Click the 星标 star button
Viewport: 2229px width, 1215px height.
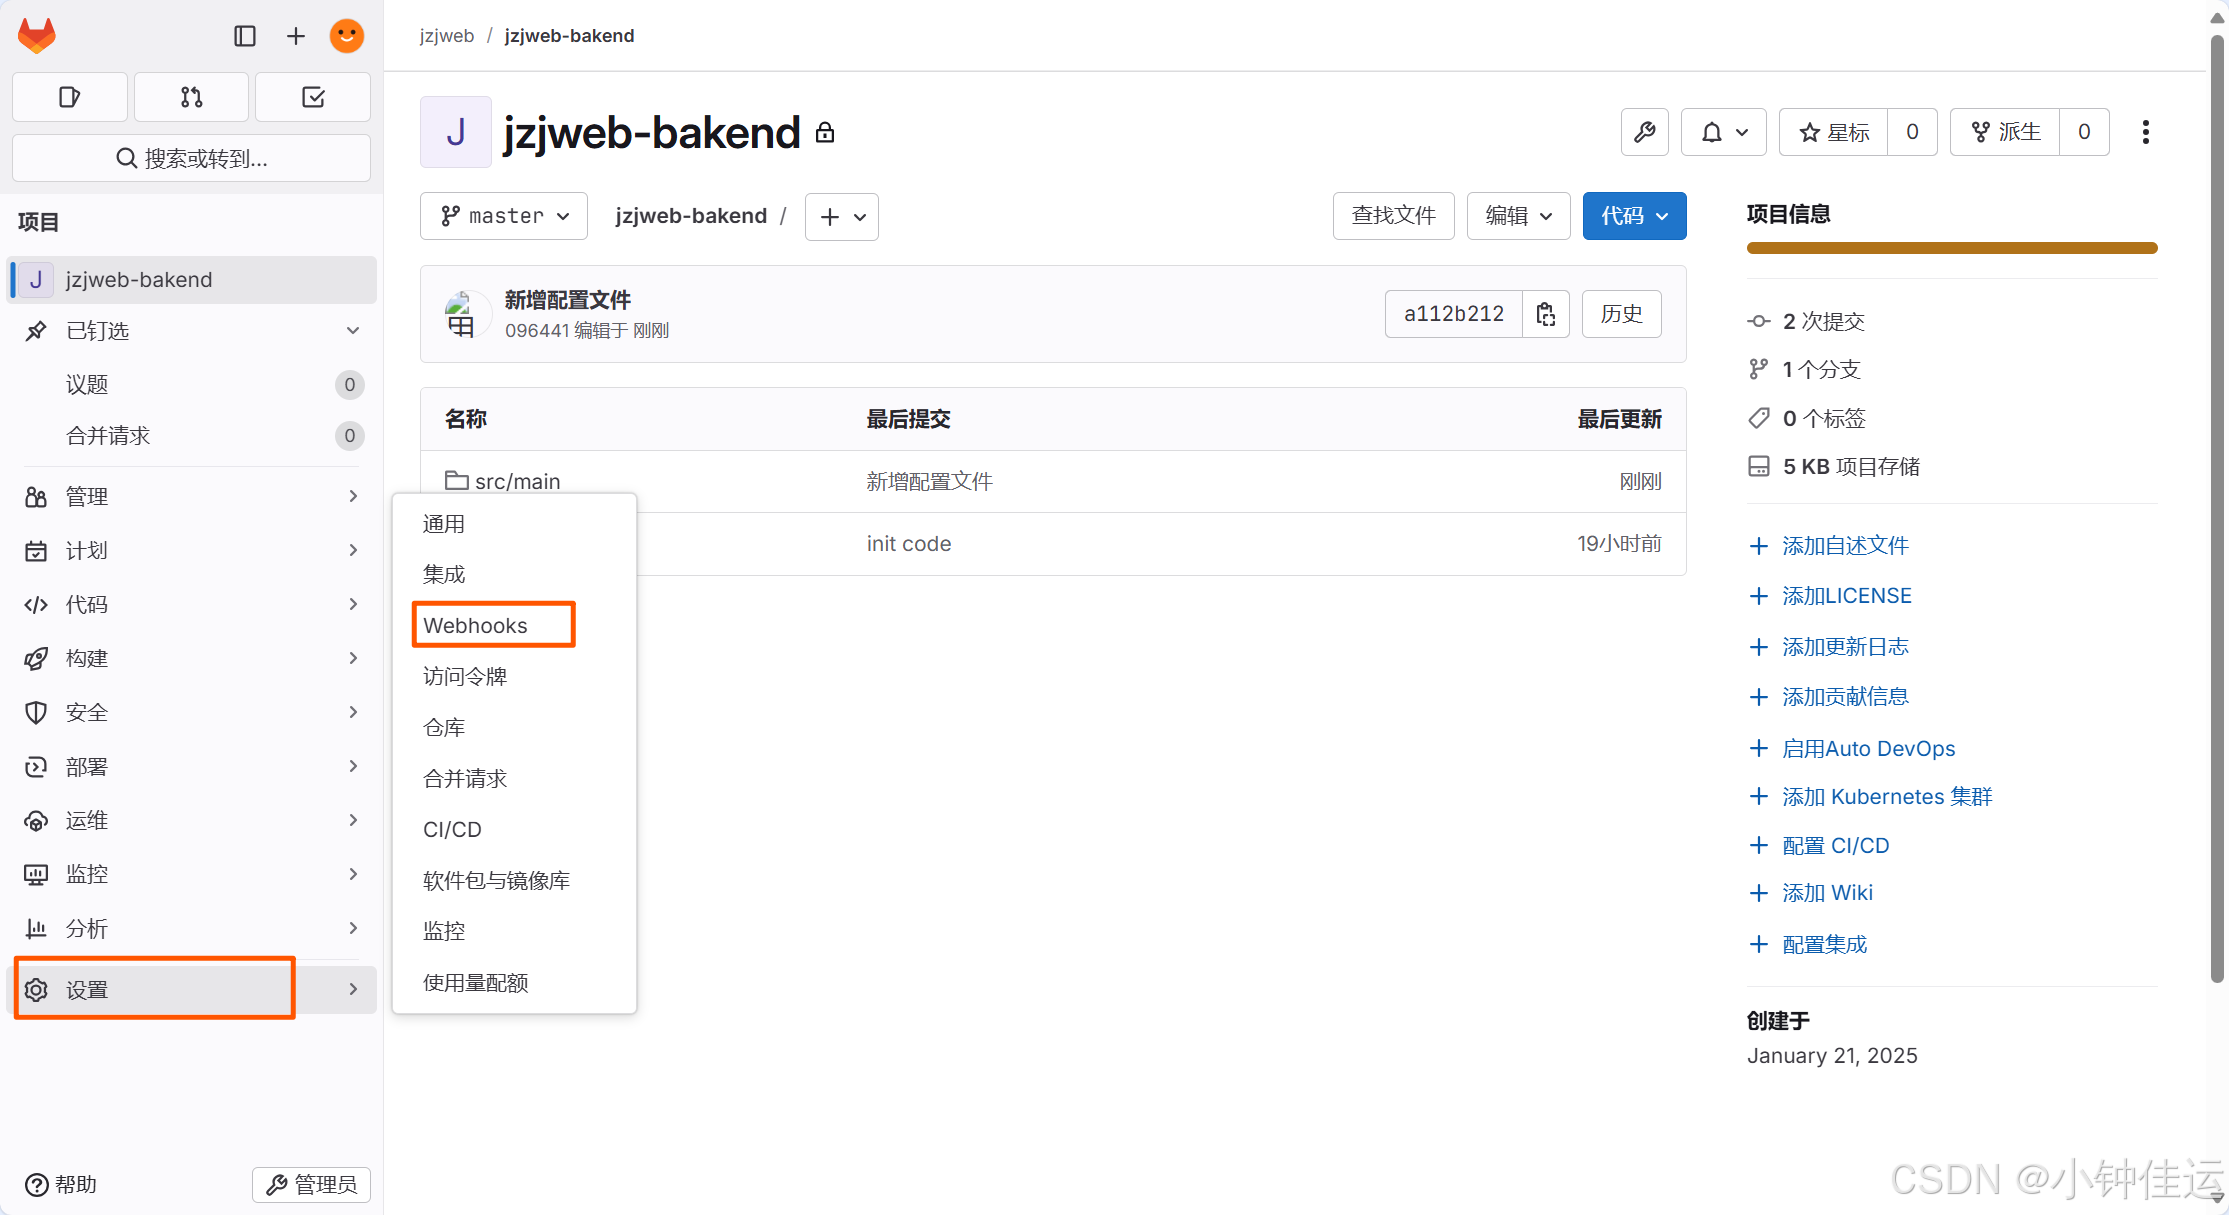coord(1834,132)
